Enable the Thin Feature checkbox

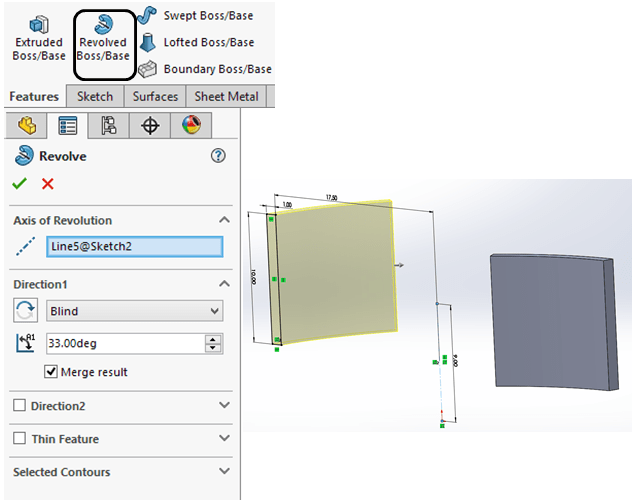click(19, 439)
